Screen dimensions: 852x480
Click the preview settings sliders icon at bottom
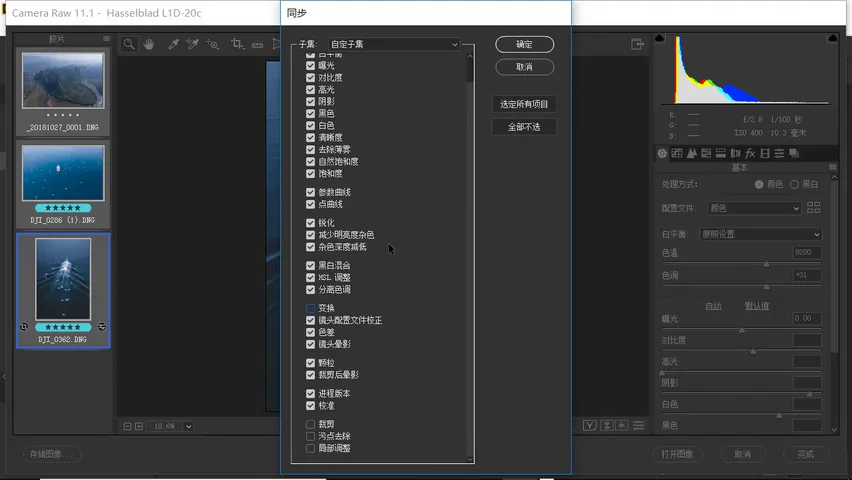(x=638, y=426)
